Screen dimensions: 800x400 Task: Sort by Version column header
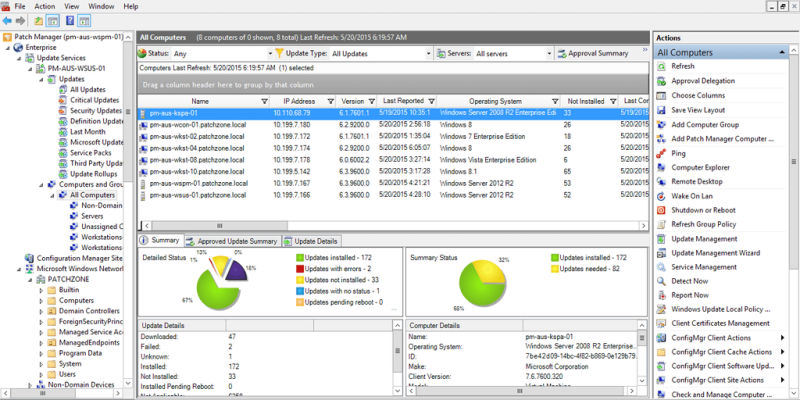(353, 101)
